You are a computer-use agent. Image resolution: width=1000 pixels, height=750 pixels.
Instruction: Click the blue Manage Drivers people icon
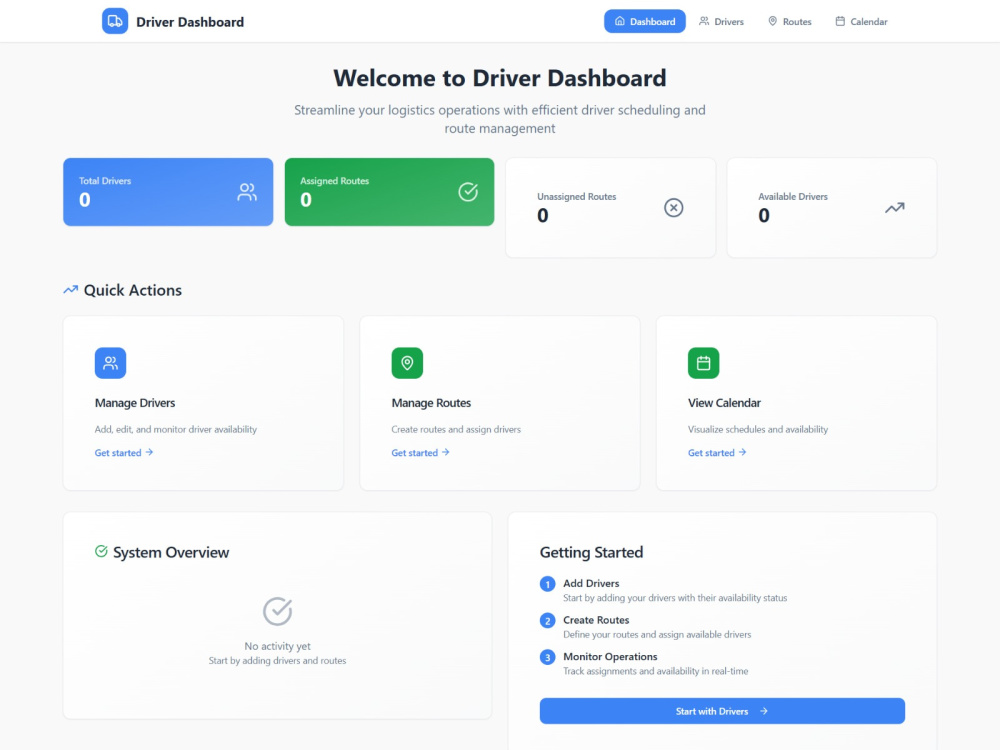click(x=110, y=363)
